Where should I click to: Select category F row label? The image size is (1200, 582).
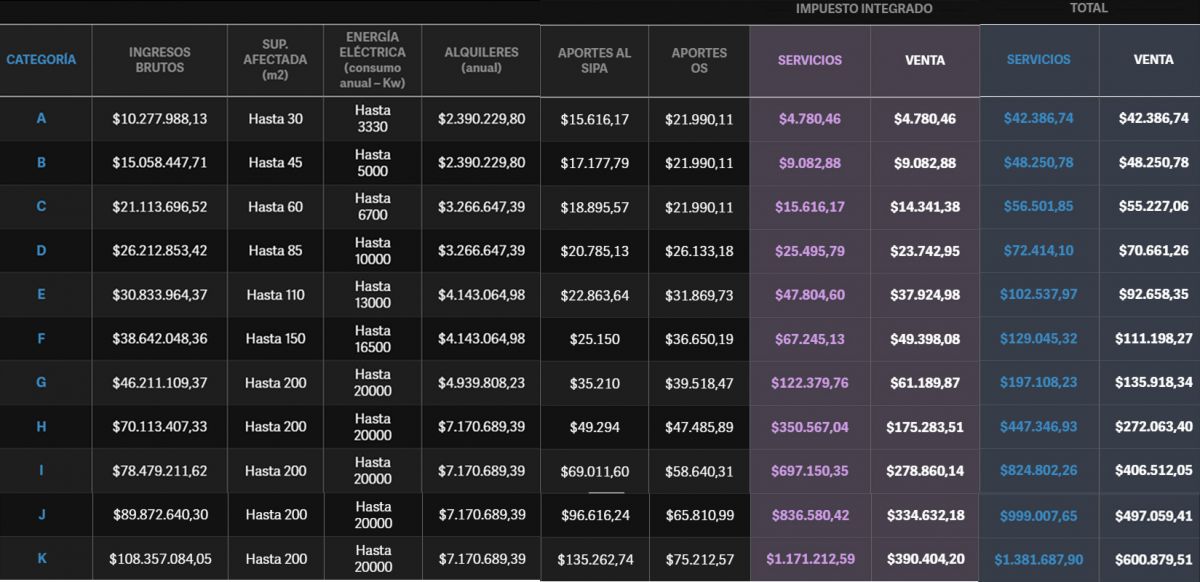click(41, 339)
